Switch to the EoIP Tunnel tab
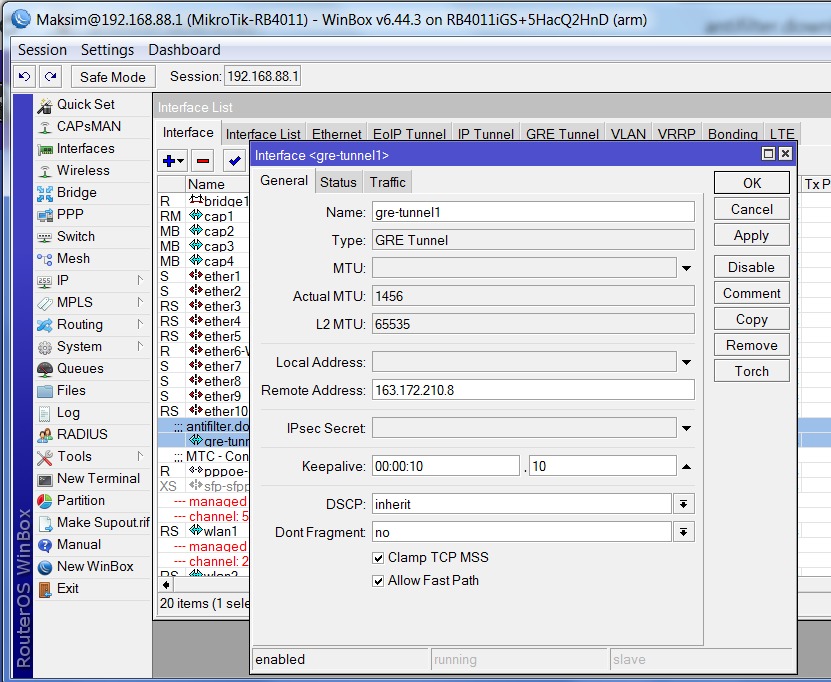 (x=409, y=134)
